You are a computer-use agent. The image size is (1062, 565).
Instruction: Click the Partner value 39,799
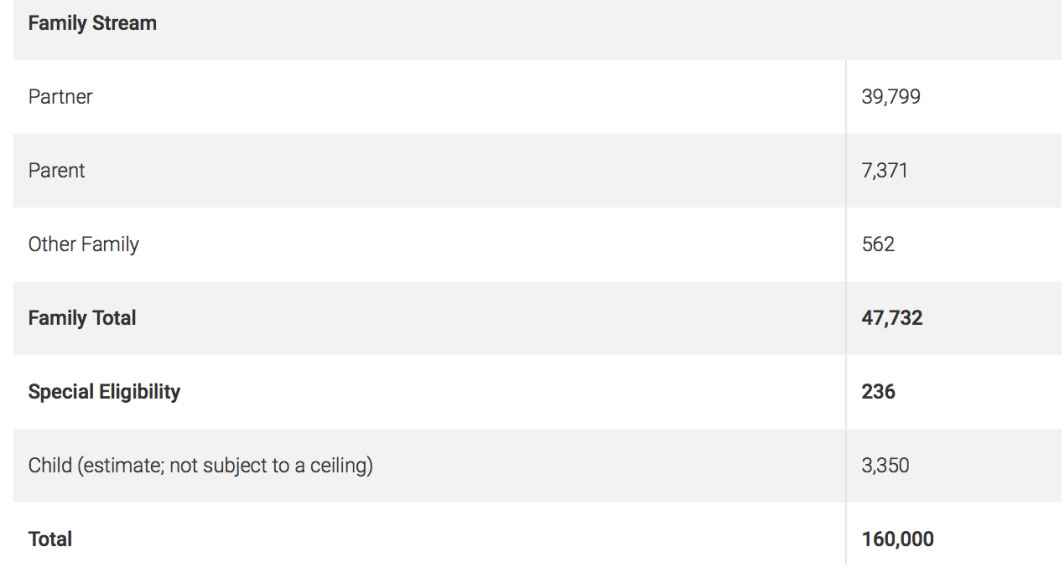coord(890,97)
